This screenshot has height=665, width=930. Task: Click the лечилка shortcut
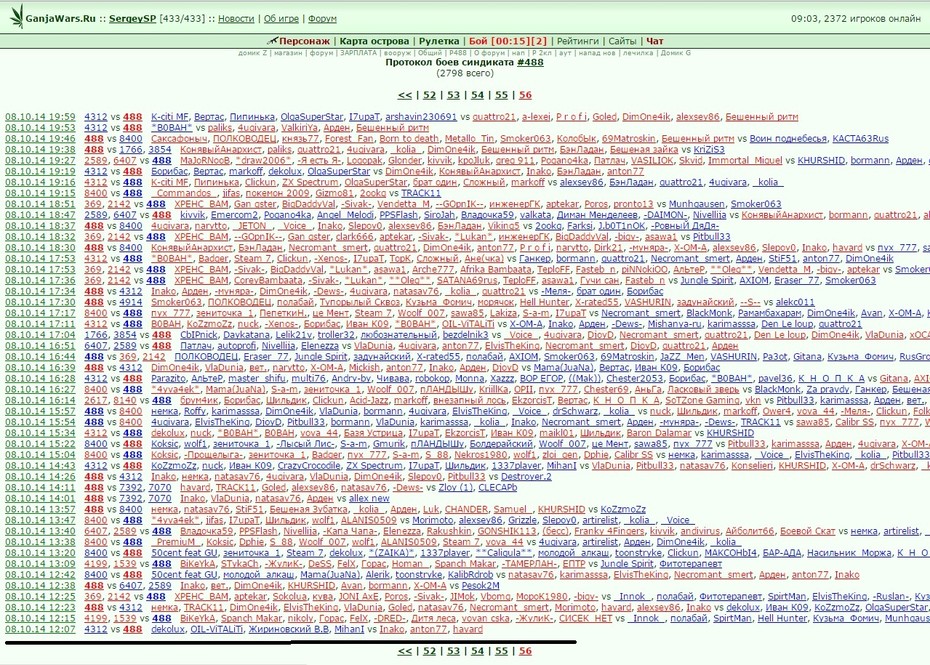[x=638, y=53]
